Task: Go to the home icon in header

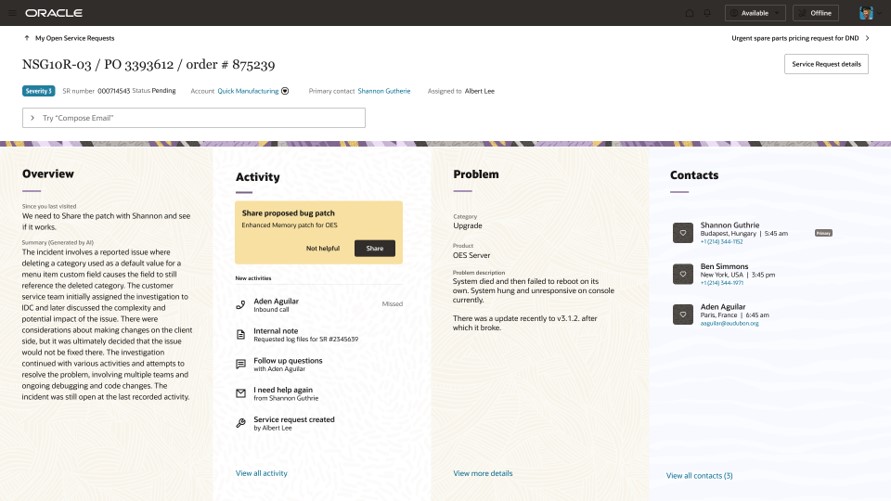Action: coord(689,12)
